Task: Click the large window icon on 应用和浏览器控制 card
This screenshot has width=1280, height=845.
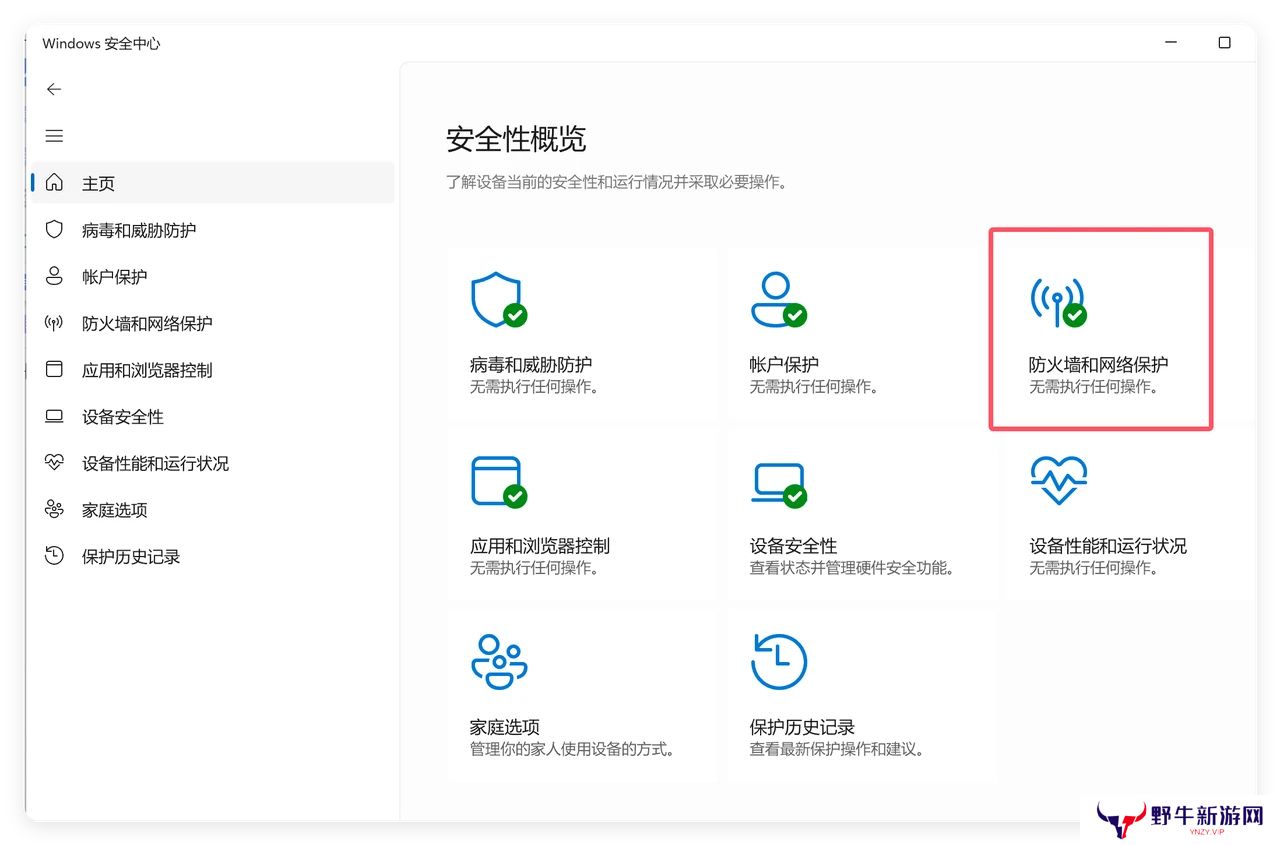Action: pyautogui.click(x=498, y=482)
